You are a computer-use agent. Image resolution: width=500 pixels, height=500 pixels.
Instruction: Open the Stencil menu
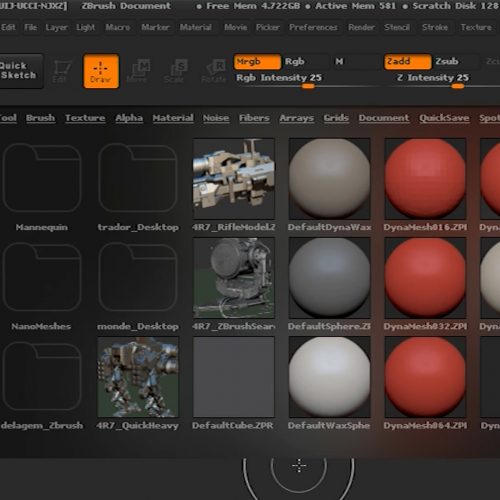[397, 27]
